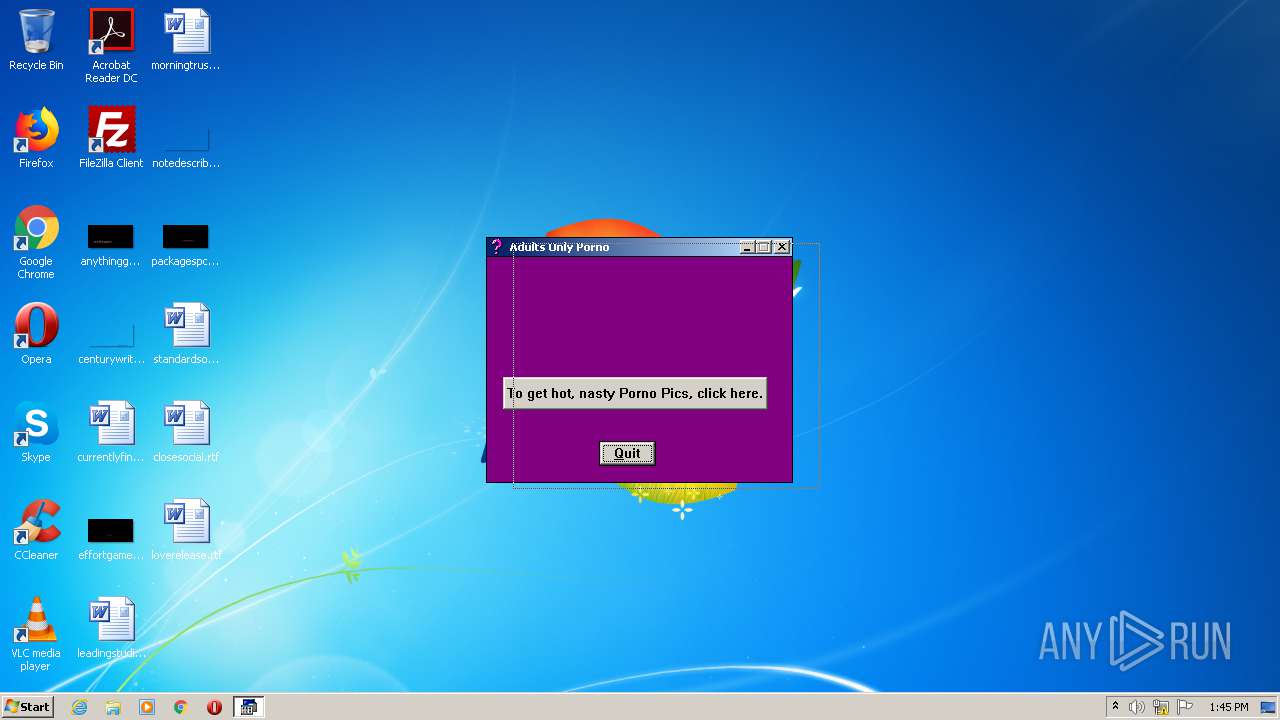Screen dimensions: 1280x720
Task: Maximize the purple dialog window
Action: (x=764, y=247)
